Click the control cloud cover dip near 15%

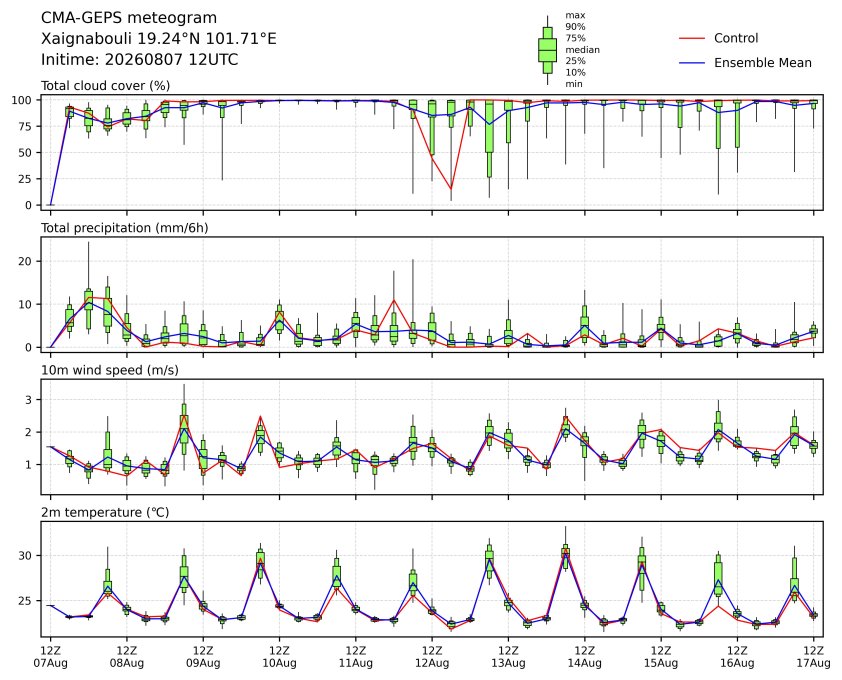[451, 189]
